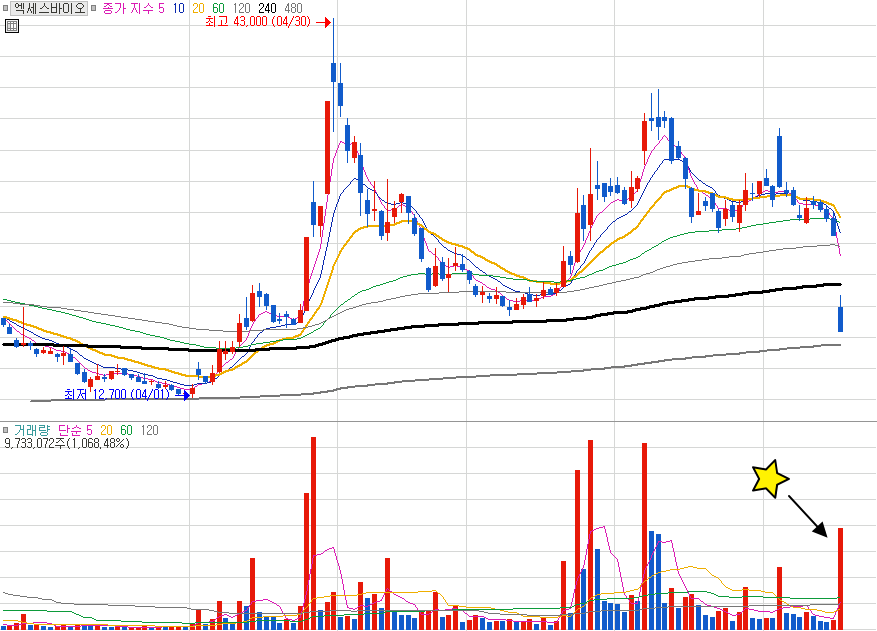Select the 단순 5 volume average label

pos(75,430)
